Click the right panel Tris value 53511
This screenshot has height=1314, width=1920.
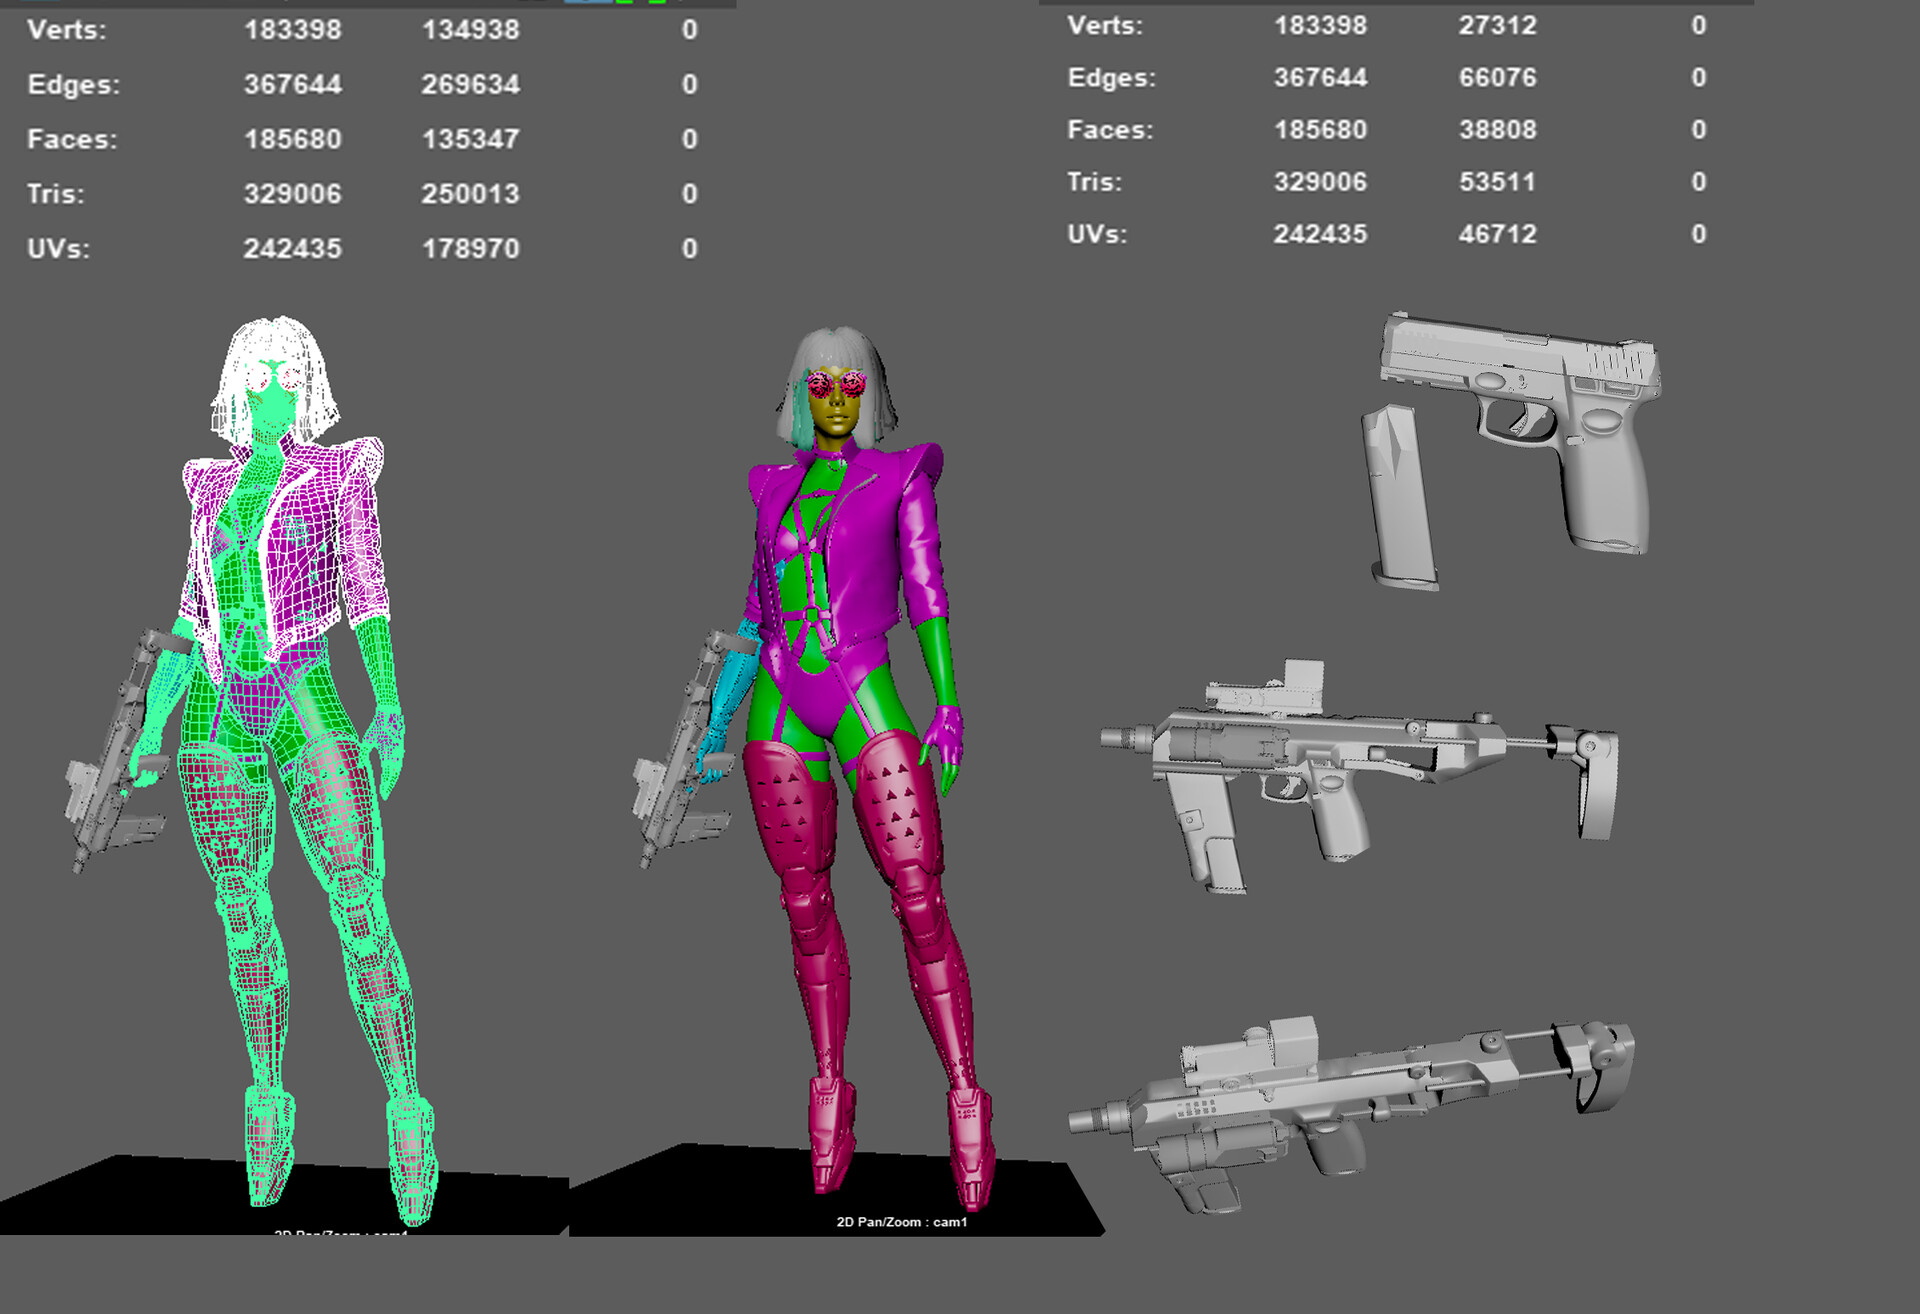click(1496, 182)
